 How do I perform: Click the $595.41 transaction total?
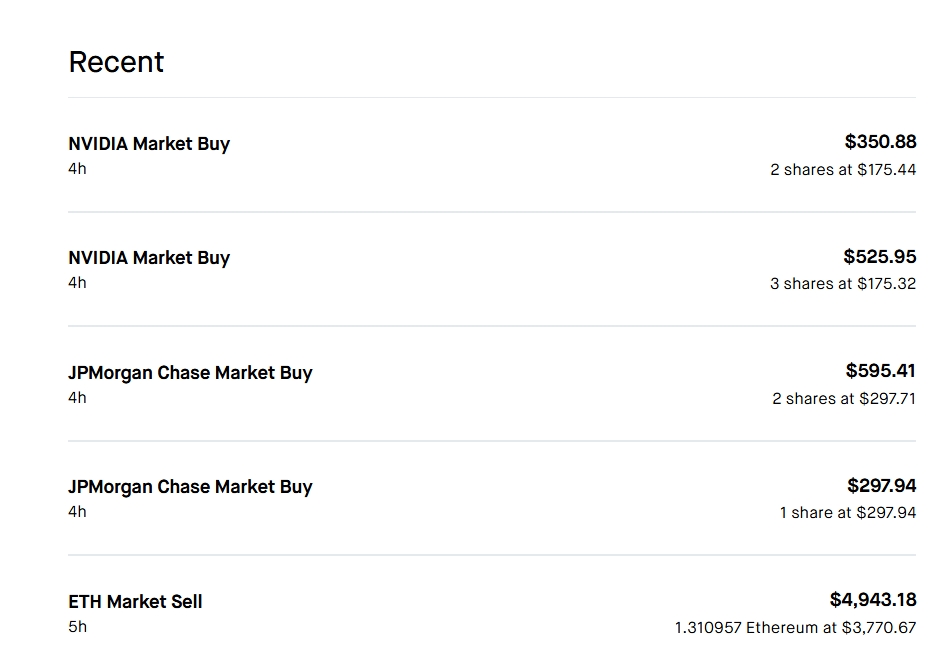click(x=880, y=371)
